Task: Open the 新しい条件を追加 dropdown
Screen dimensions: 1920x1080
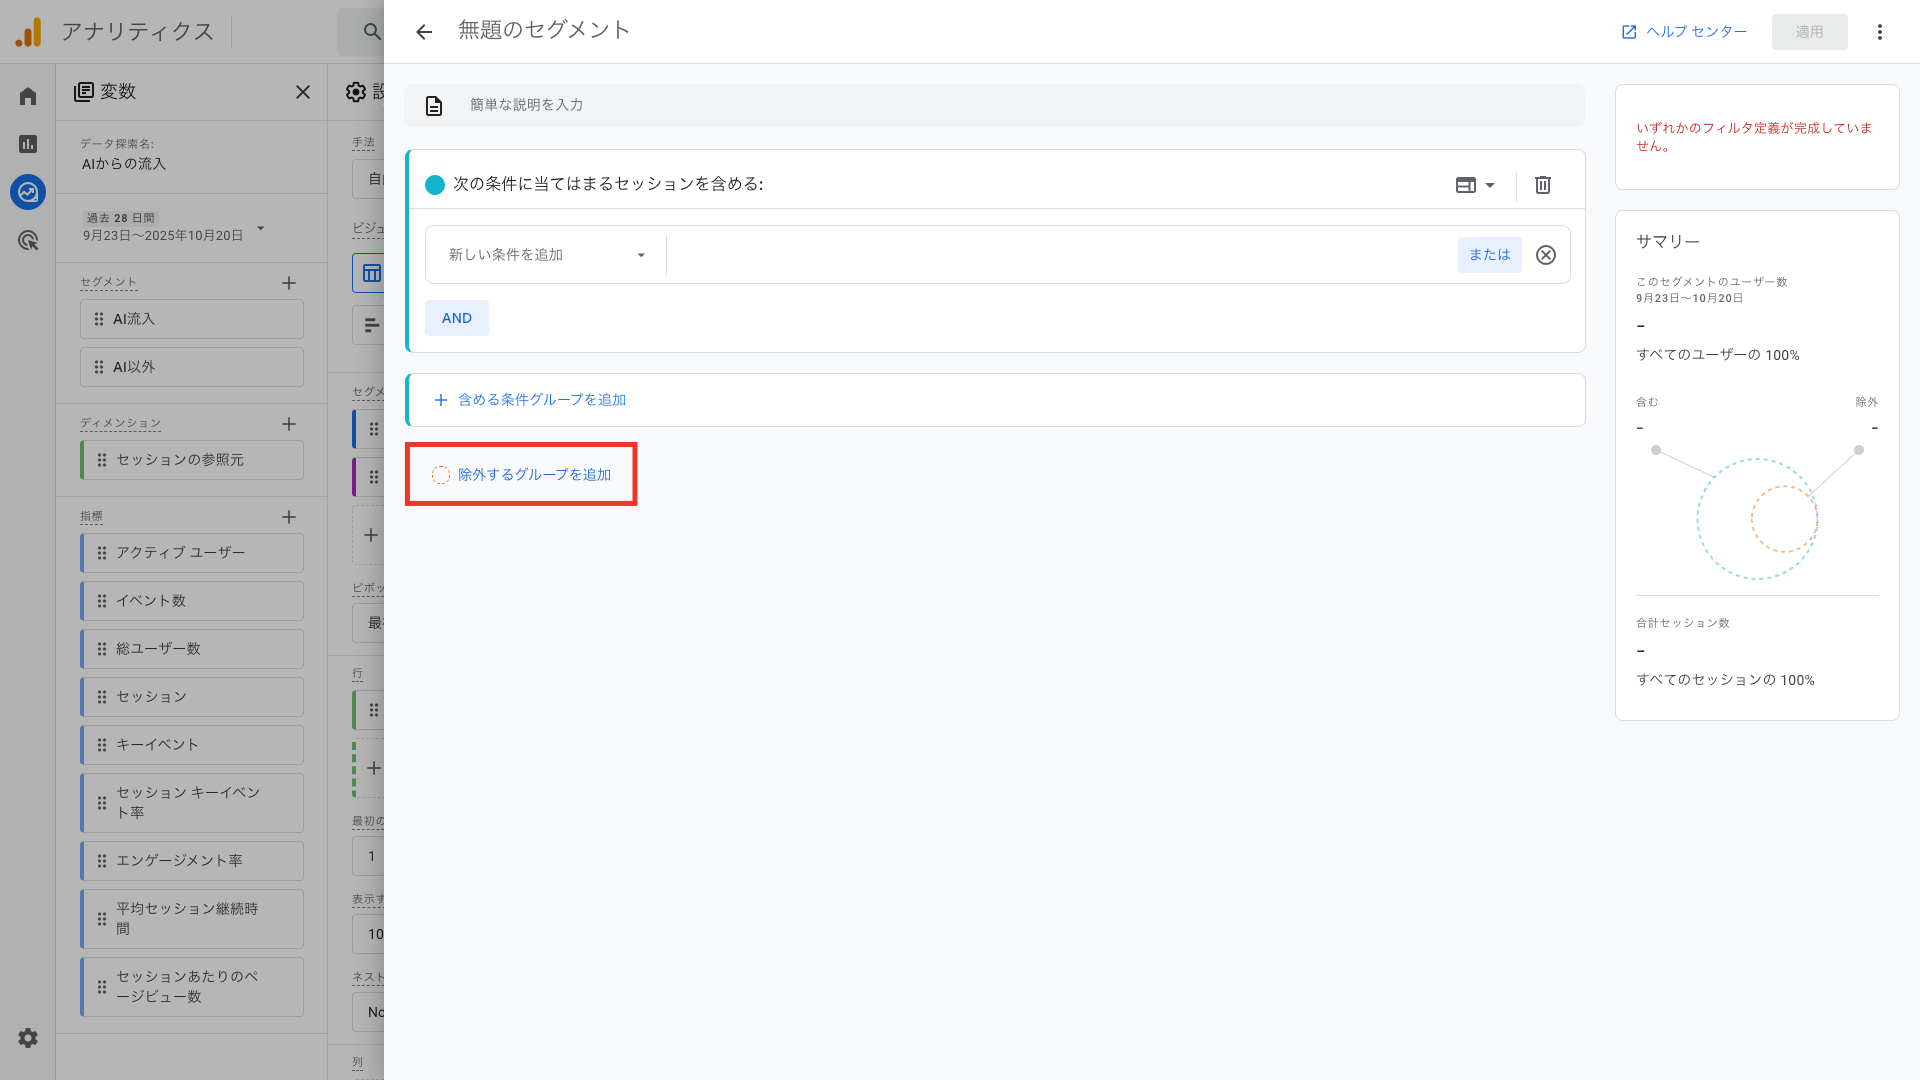Action: click(545, 255)
